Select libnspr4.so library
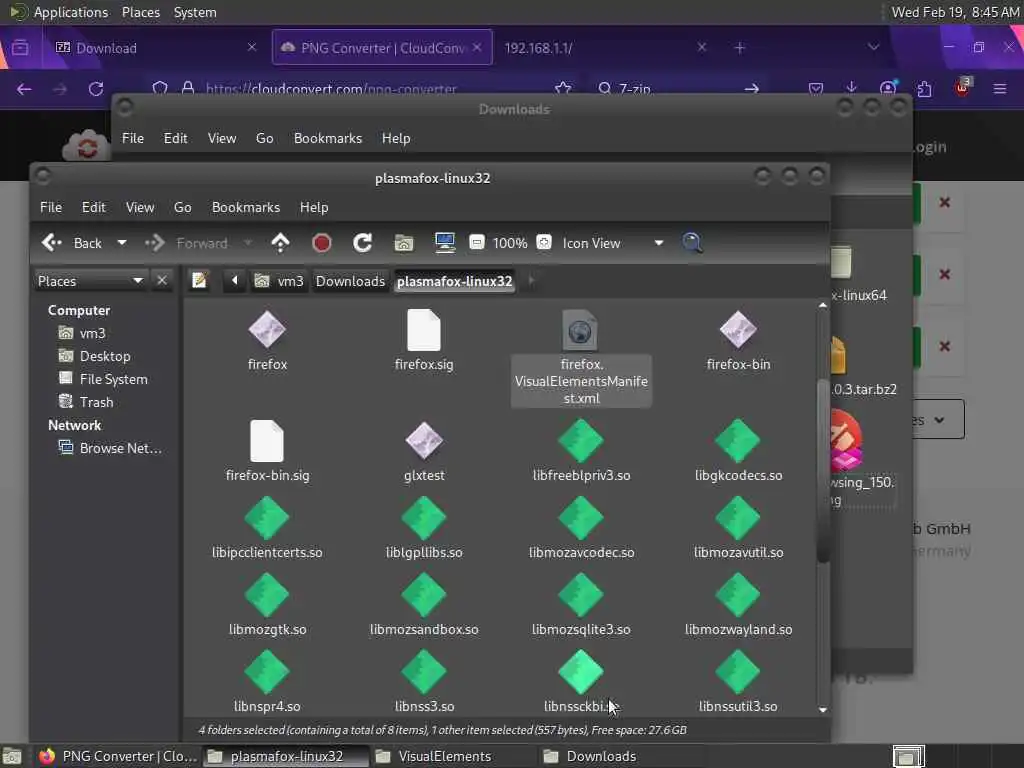The height and width of the screenshot is (768, 1024). click(x=267, y=672)
